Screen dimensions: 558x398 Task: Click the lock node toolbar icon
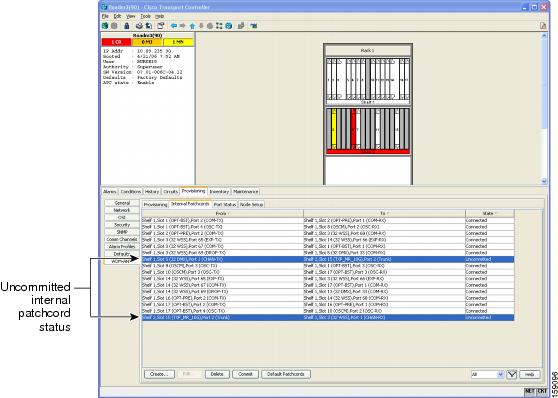tap(126, 26)
